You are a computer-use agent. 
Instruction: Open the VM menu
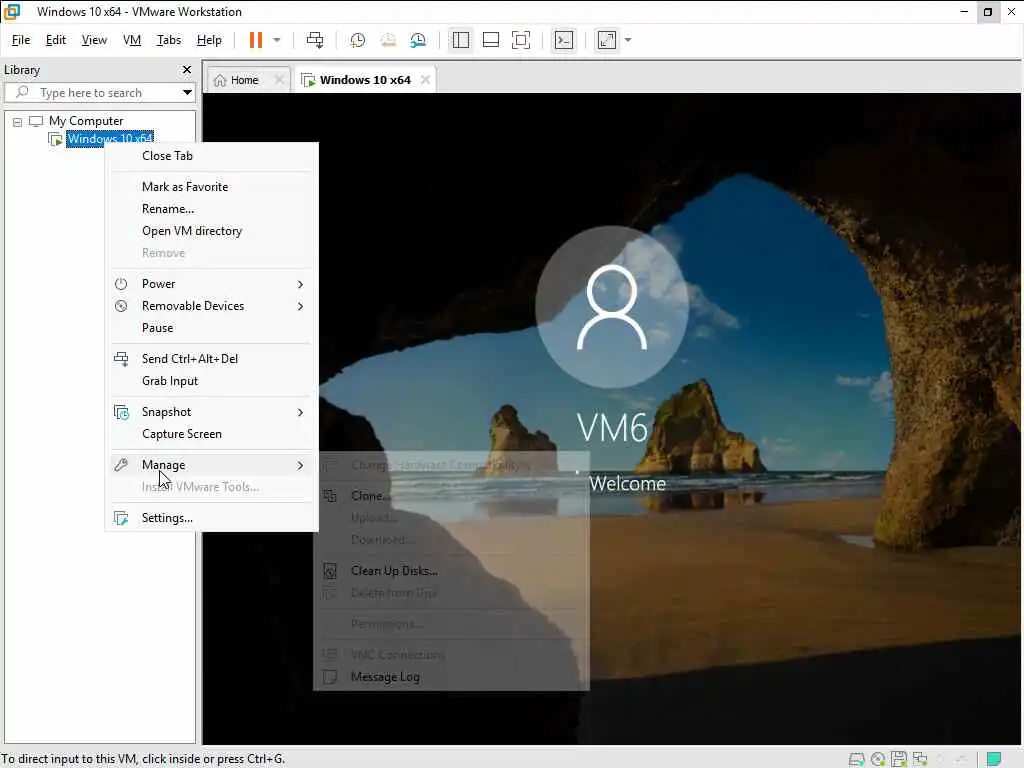(x=132, y=40)
